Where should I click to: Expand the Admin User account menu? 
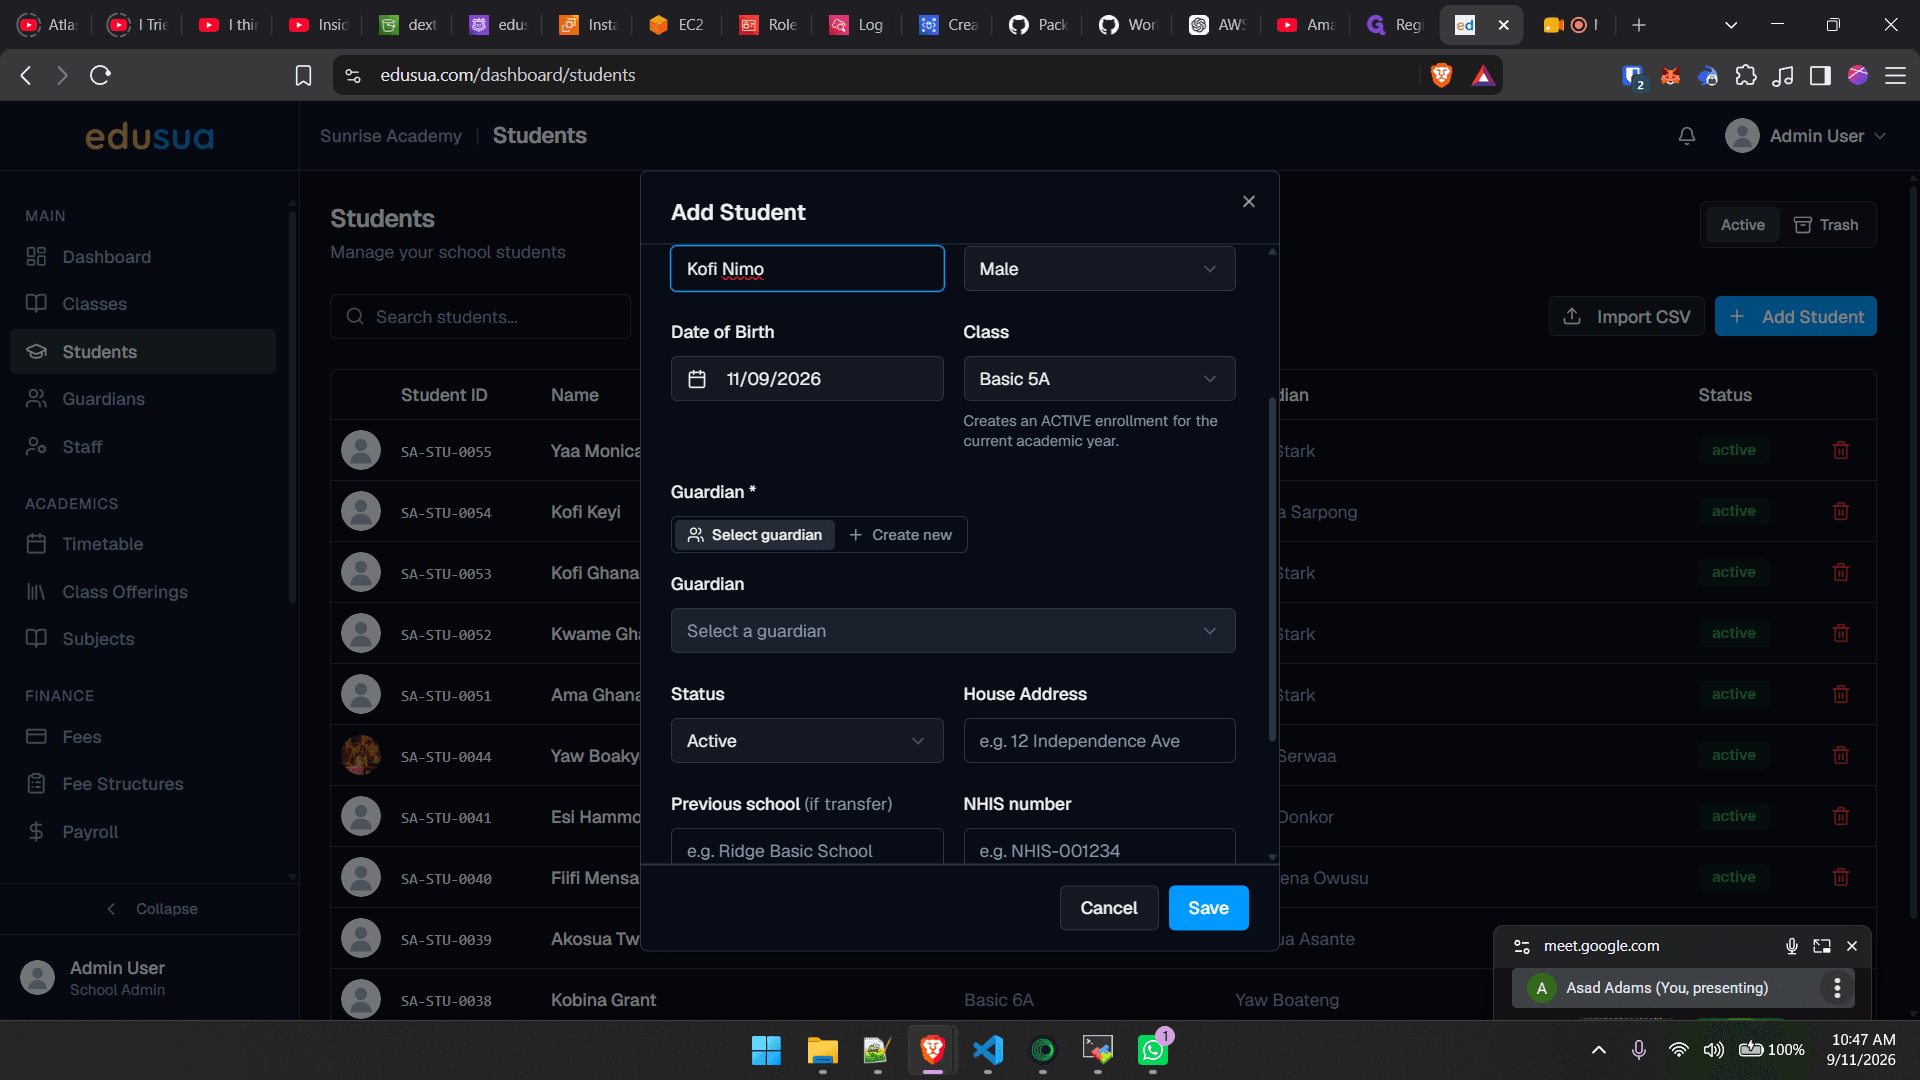[1806, 136]
